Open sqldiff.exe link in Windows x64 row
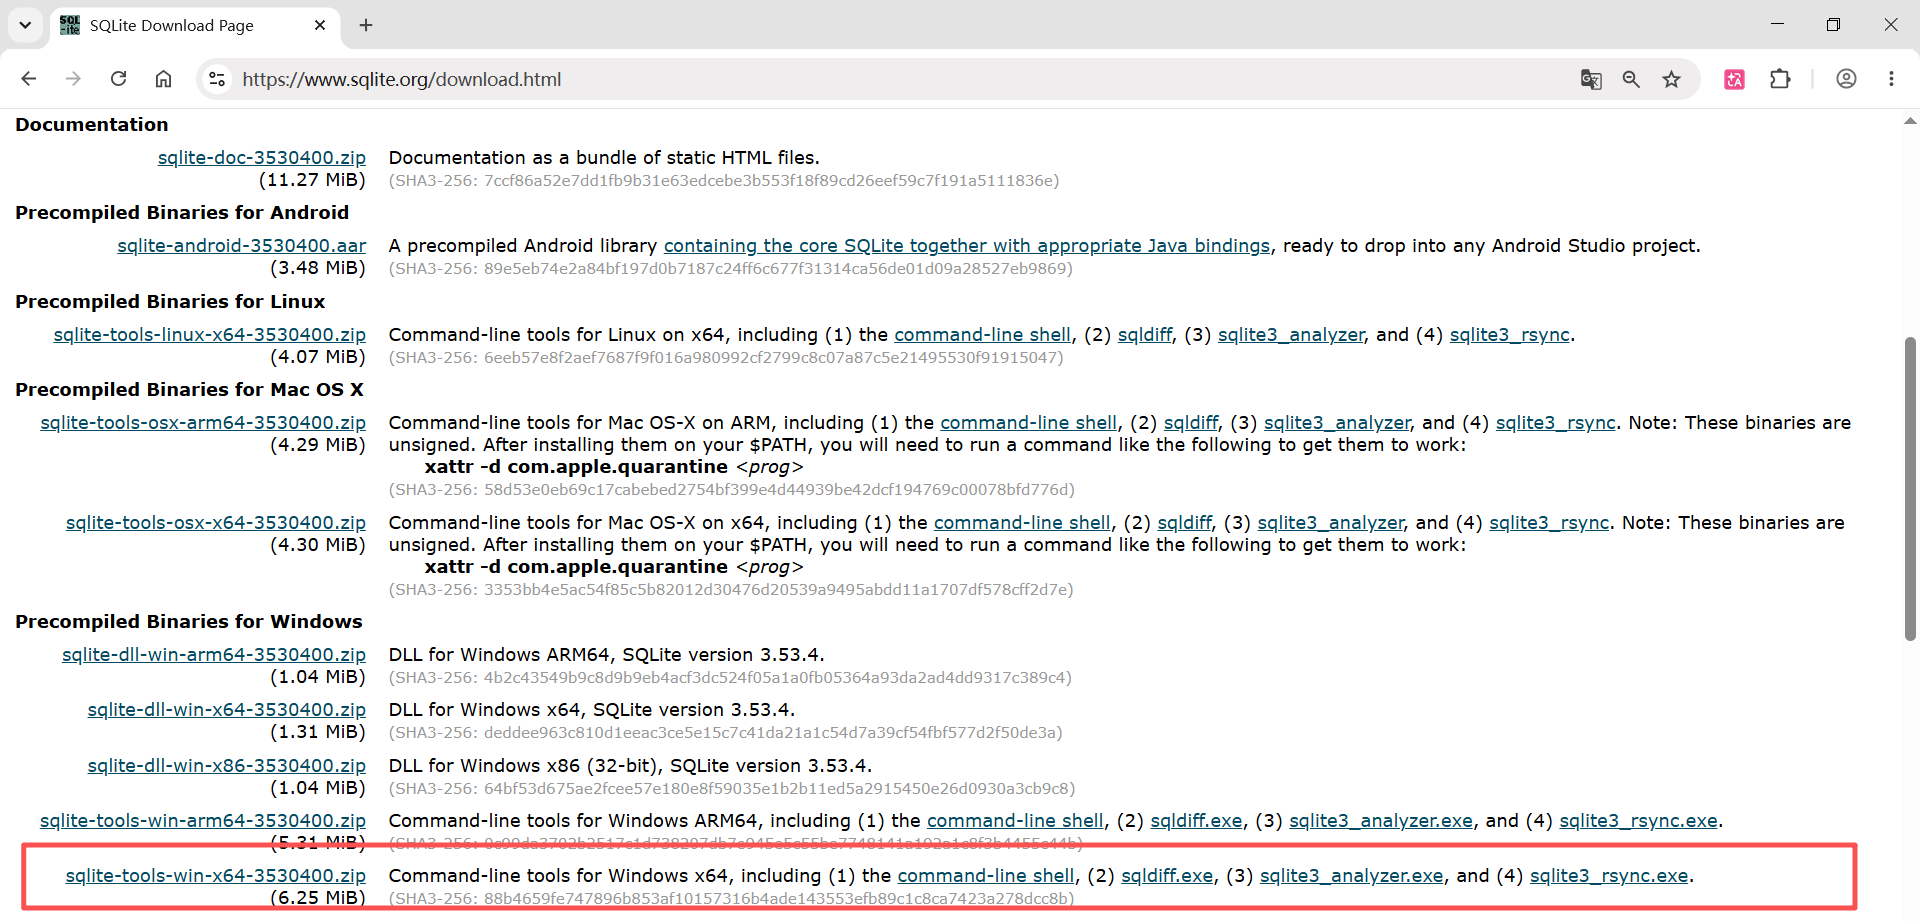Image resolution: width=1920 pixels, height=921 pixels. tap(1167, 875)
